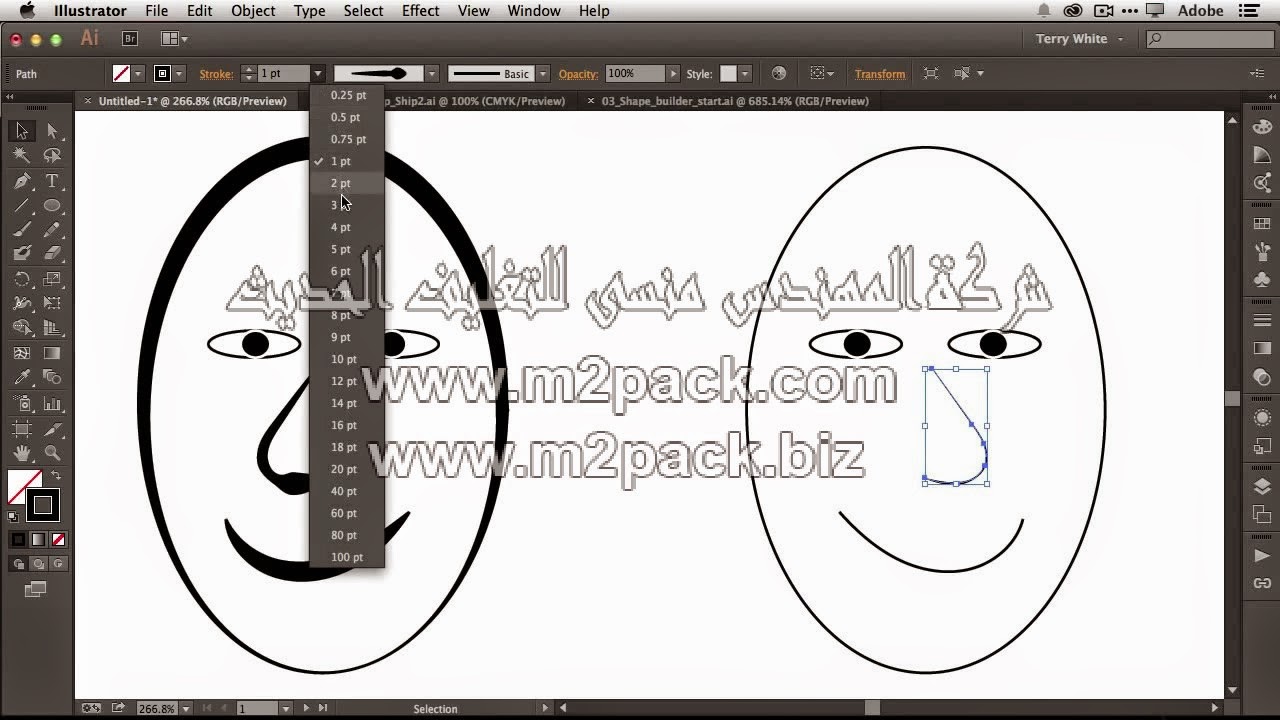Open the graphic Style dropdown
The height and width of the screenshot is (720, 1280).
point(744,74)
